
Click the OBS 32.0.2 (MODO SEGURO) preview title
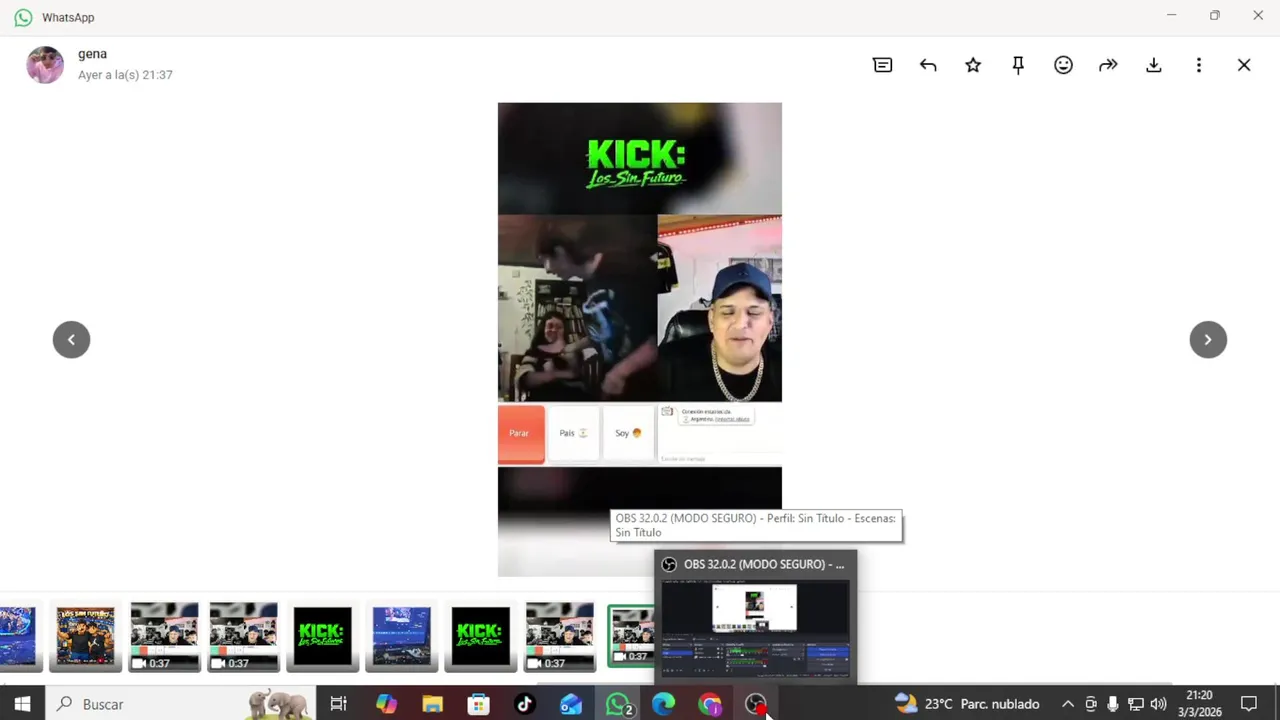tap(764, 564)
